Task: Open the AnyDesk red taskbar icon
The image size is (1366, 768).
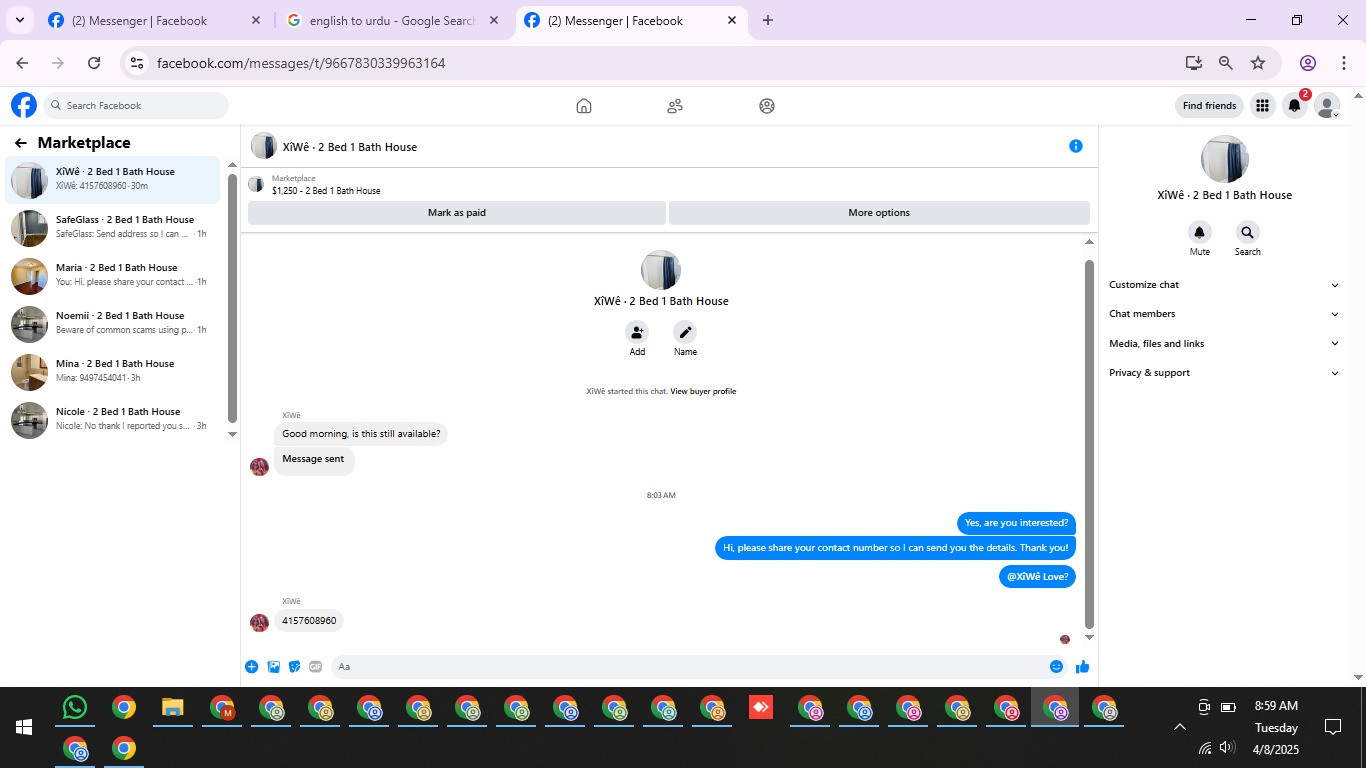Action: [x=761, y=708]
